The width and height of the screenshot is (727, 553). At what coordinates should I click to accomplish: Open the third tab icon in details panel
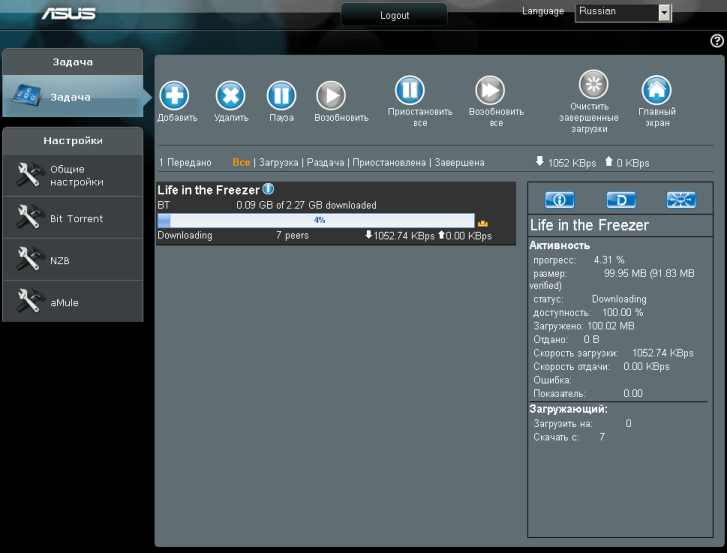[681, 200]
